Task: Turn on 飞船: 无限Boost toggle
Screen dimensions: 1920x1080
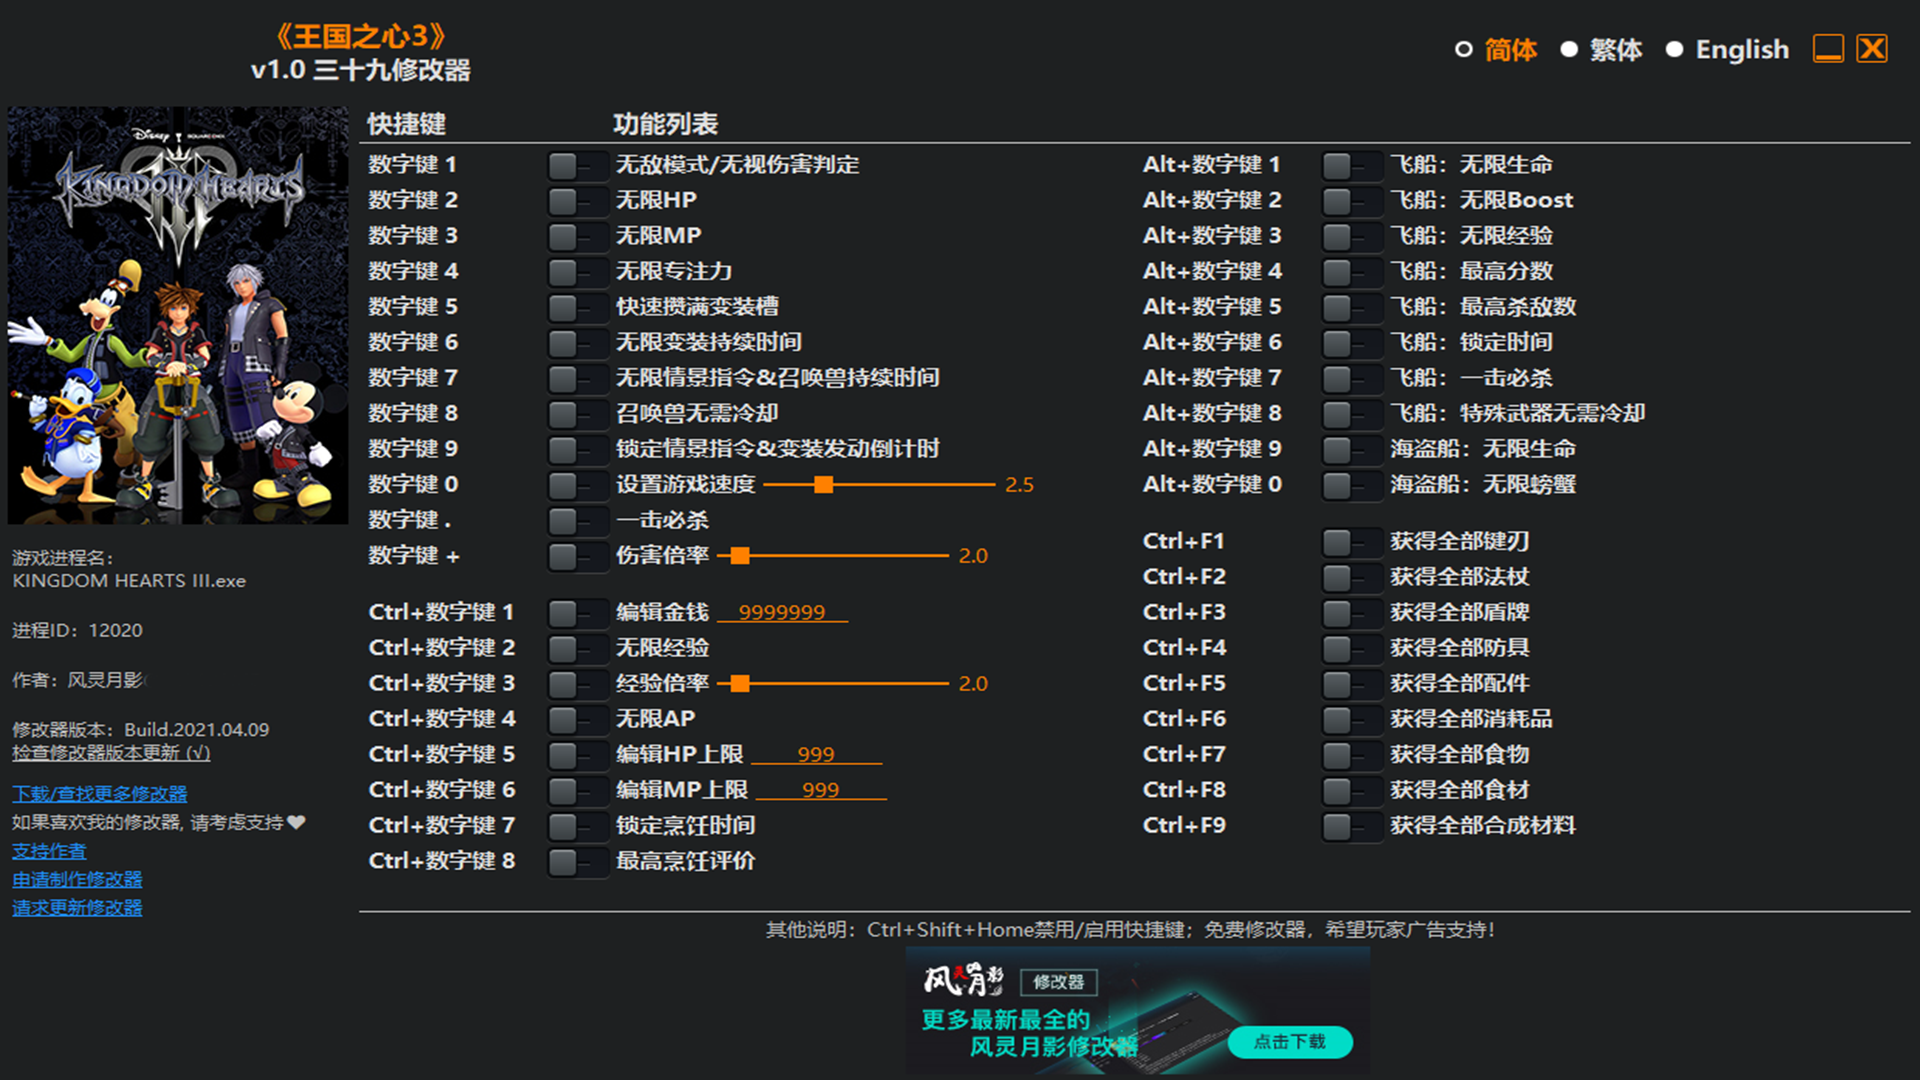Action: (1351, 201)
